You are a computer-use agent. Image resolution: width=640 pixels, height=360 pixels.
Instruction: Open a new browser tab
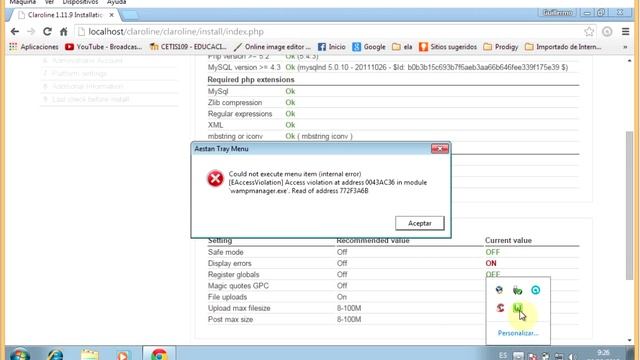click(130, 16)
